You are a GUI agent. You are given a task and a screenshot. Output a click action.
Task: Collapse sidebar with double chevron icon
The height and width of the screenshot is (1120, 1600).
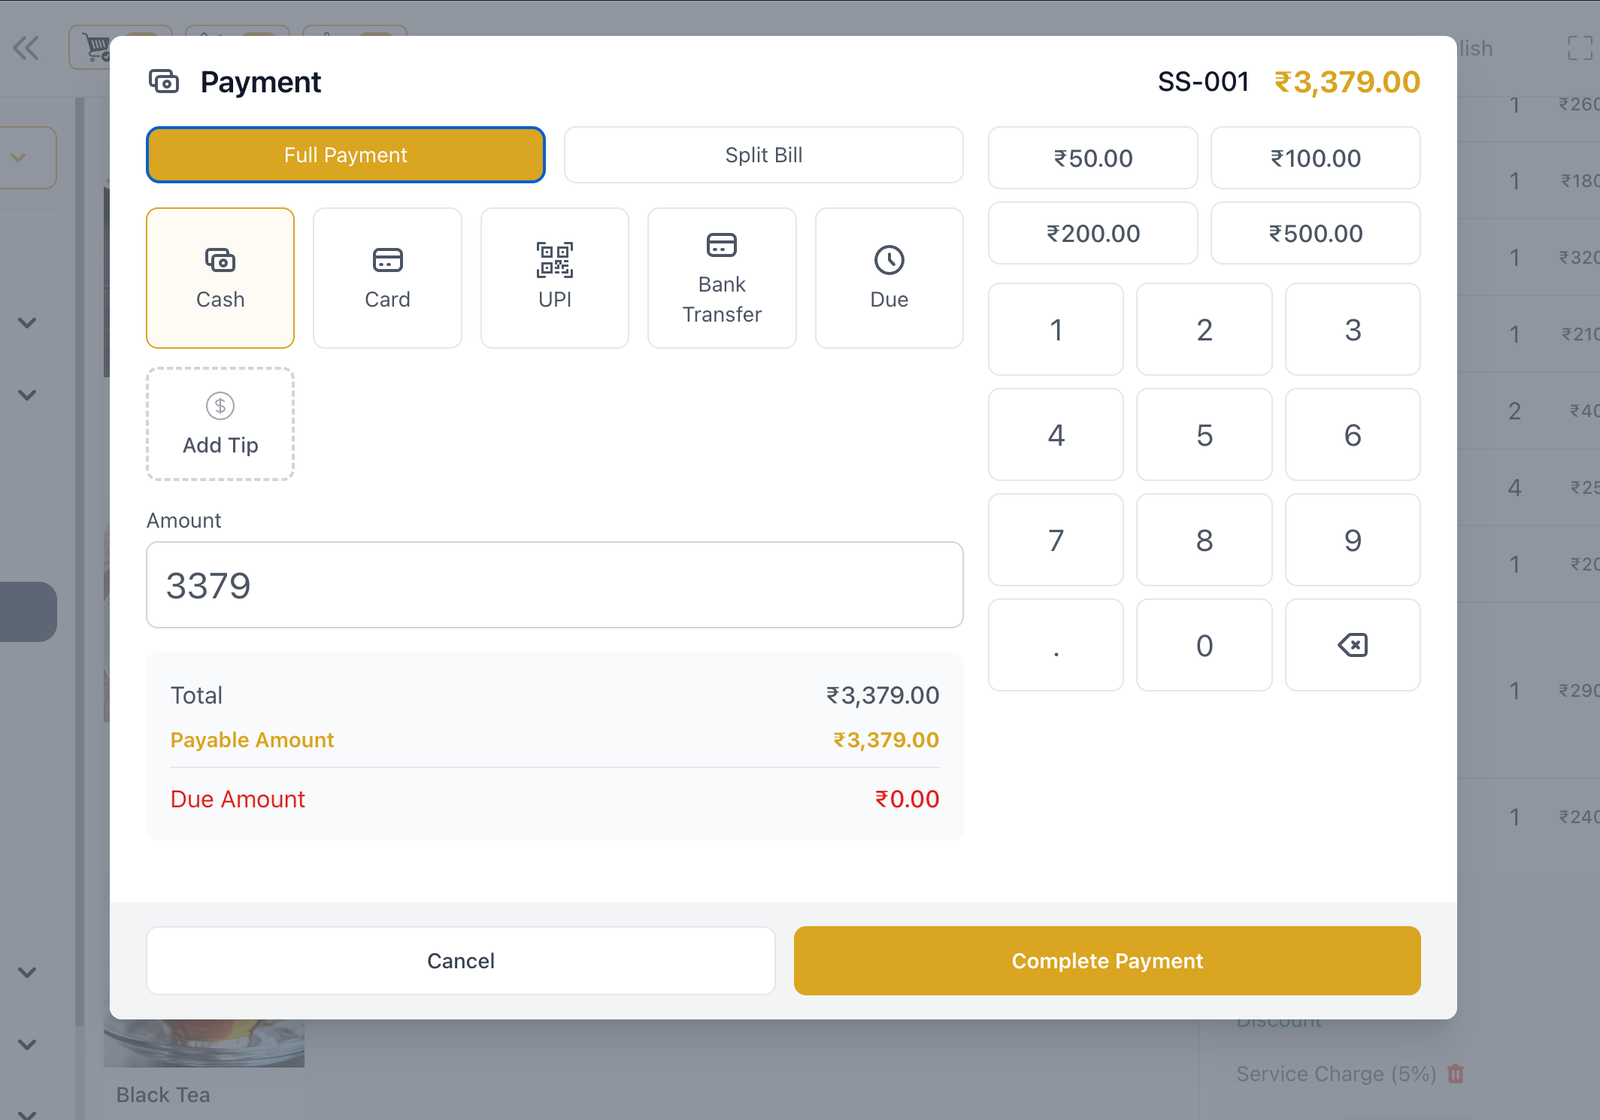(26, 48)
